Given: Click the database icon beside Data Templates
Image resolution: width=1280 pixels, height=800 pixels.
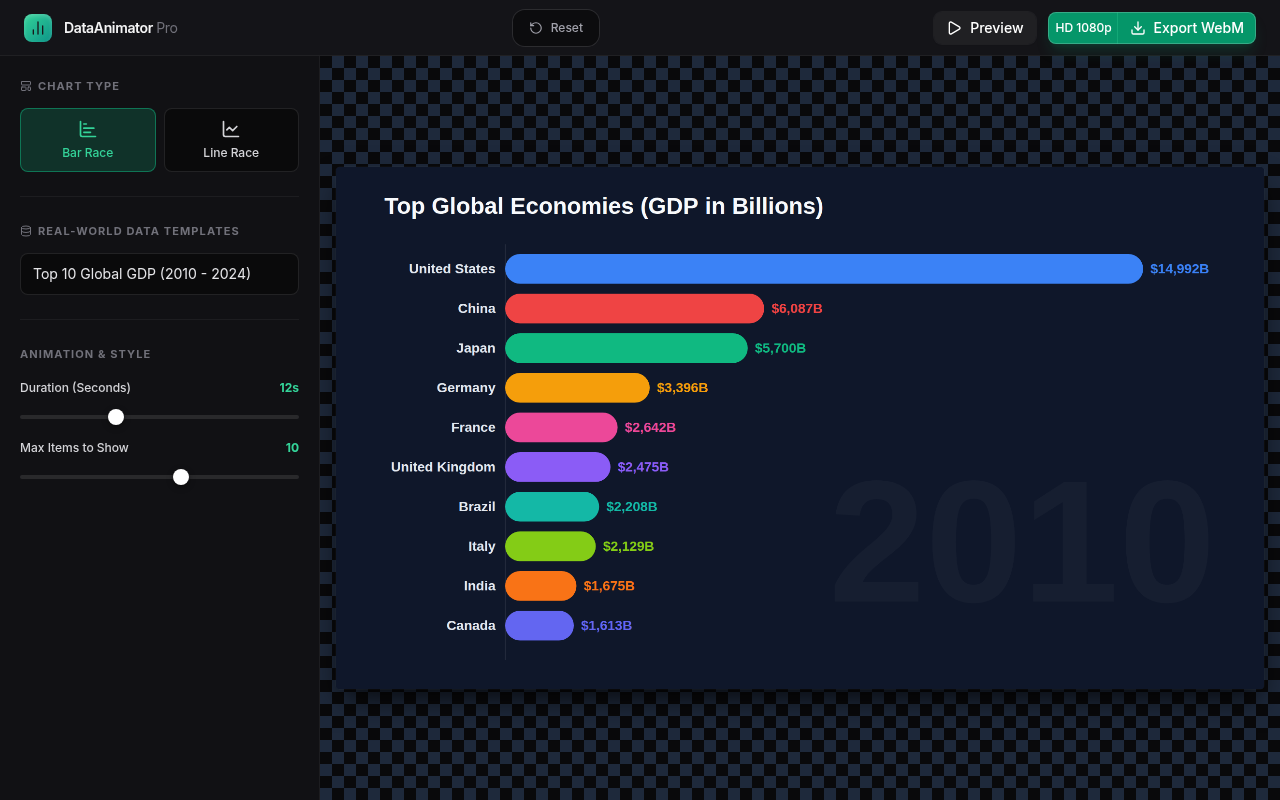Looking at the screenshot, I should (26, 231).
